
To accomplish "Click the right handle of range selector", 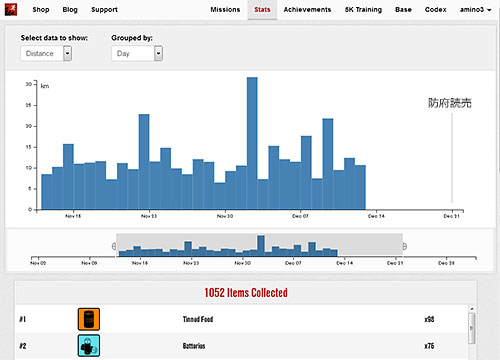I will [404, 246].
